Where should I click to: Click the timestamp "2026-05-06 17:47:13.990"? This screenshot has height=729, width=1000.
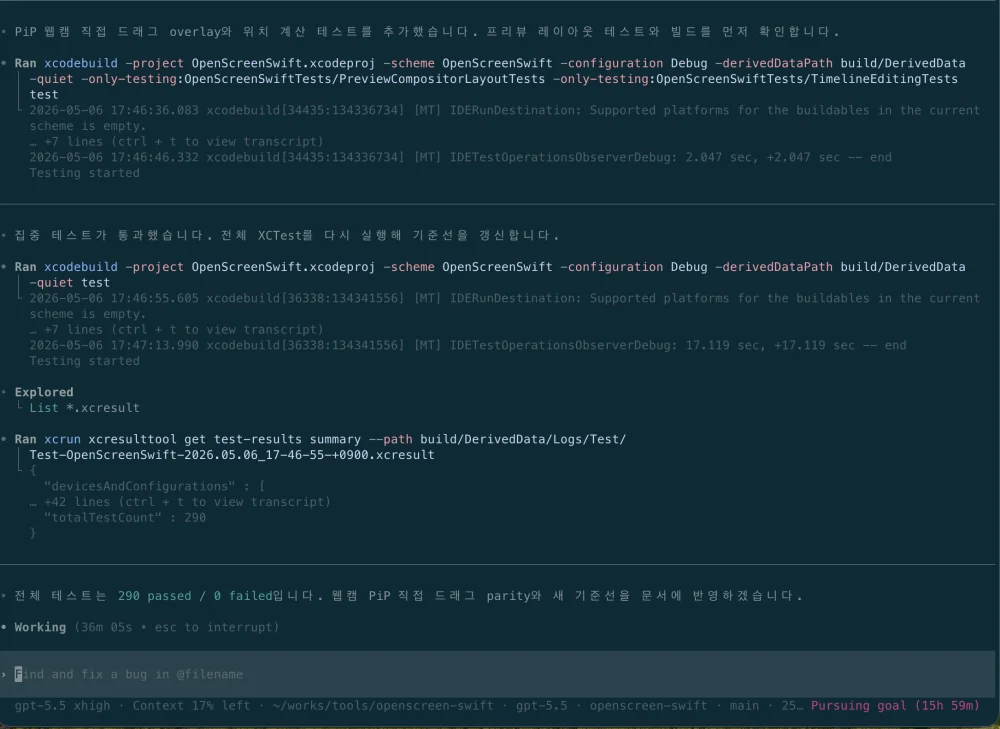(x=114, y=345)
